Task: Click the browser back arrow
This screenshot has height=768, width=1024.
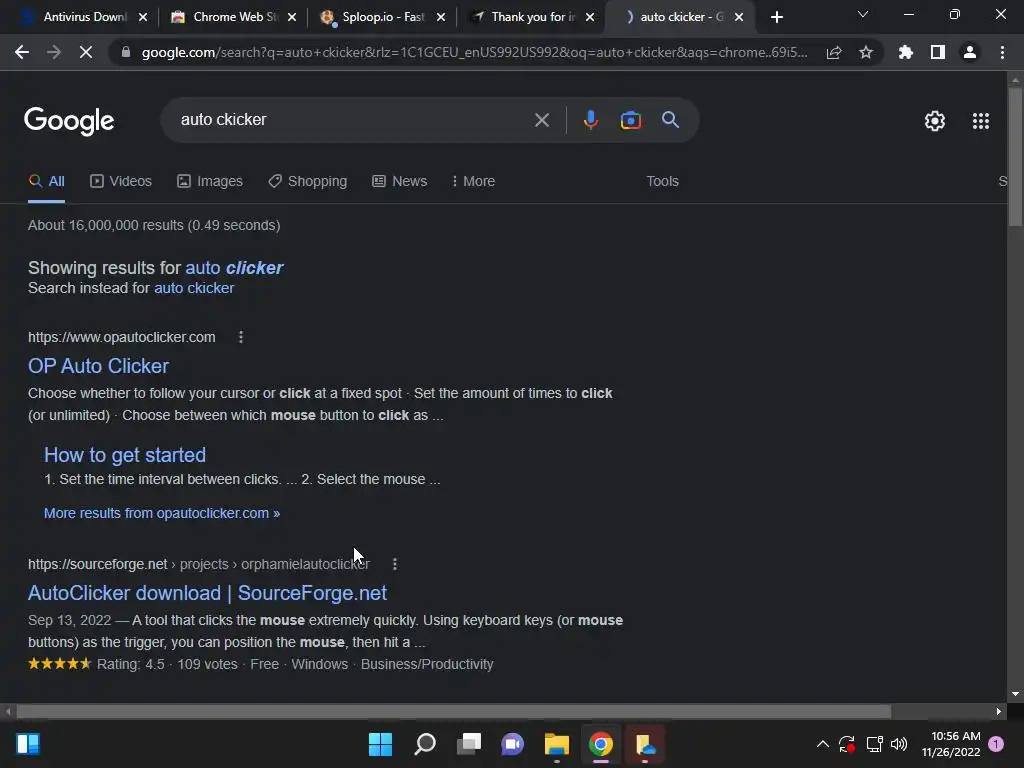Action: pyautogui.click(x=22, y=52)
